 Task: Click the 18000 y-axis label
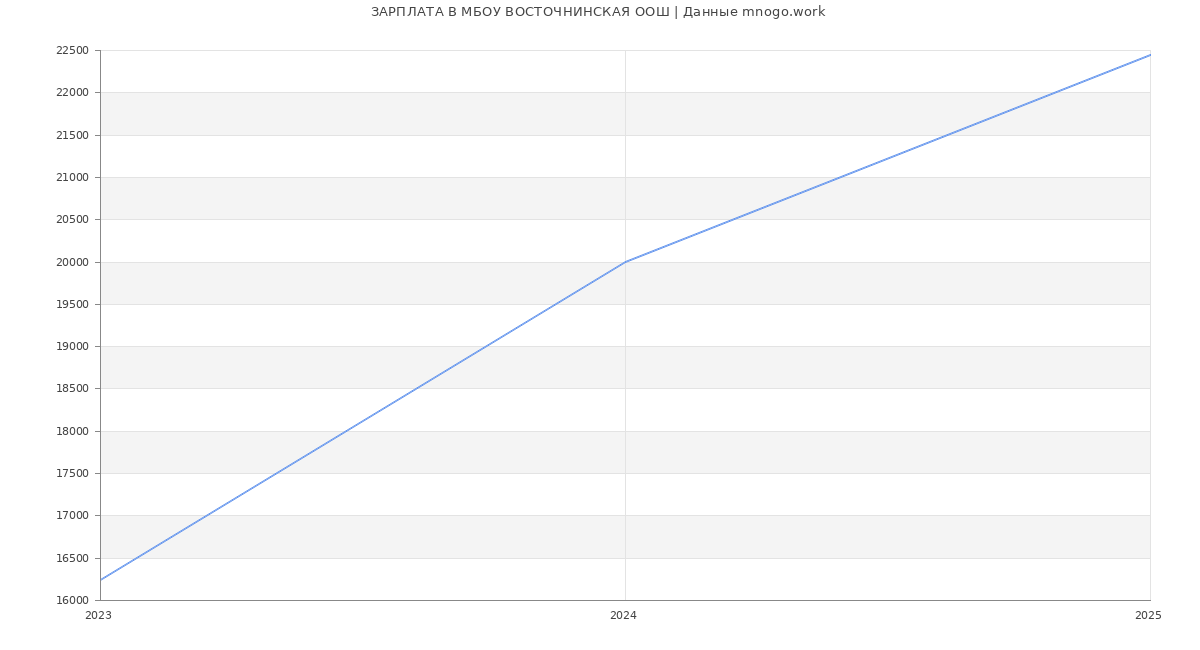[x=72, y=432]
